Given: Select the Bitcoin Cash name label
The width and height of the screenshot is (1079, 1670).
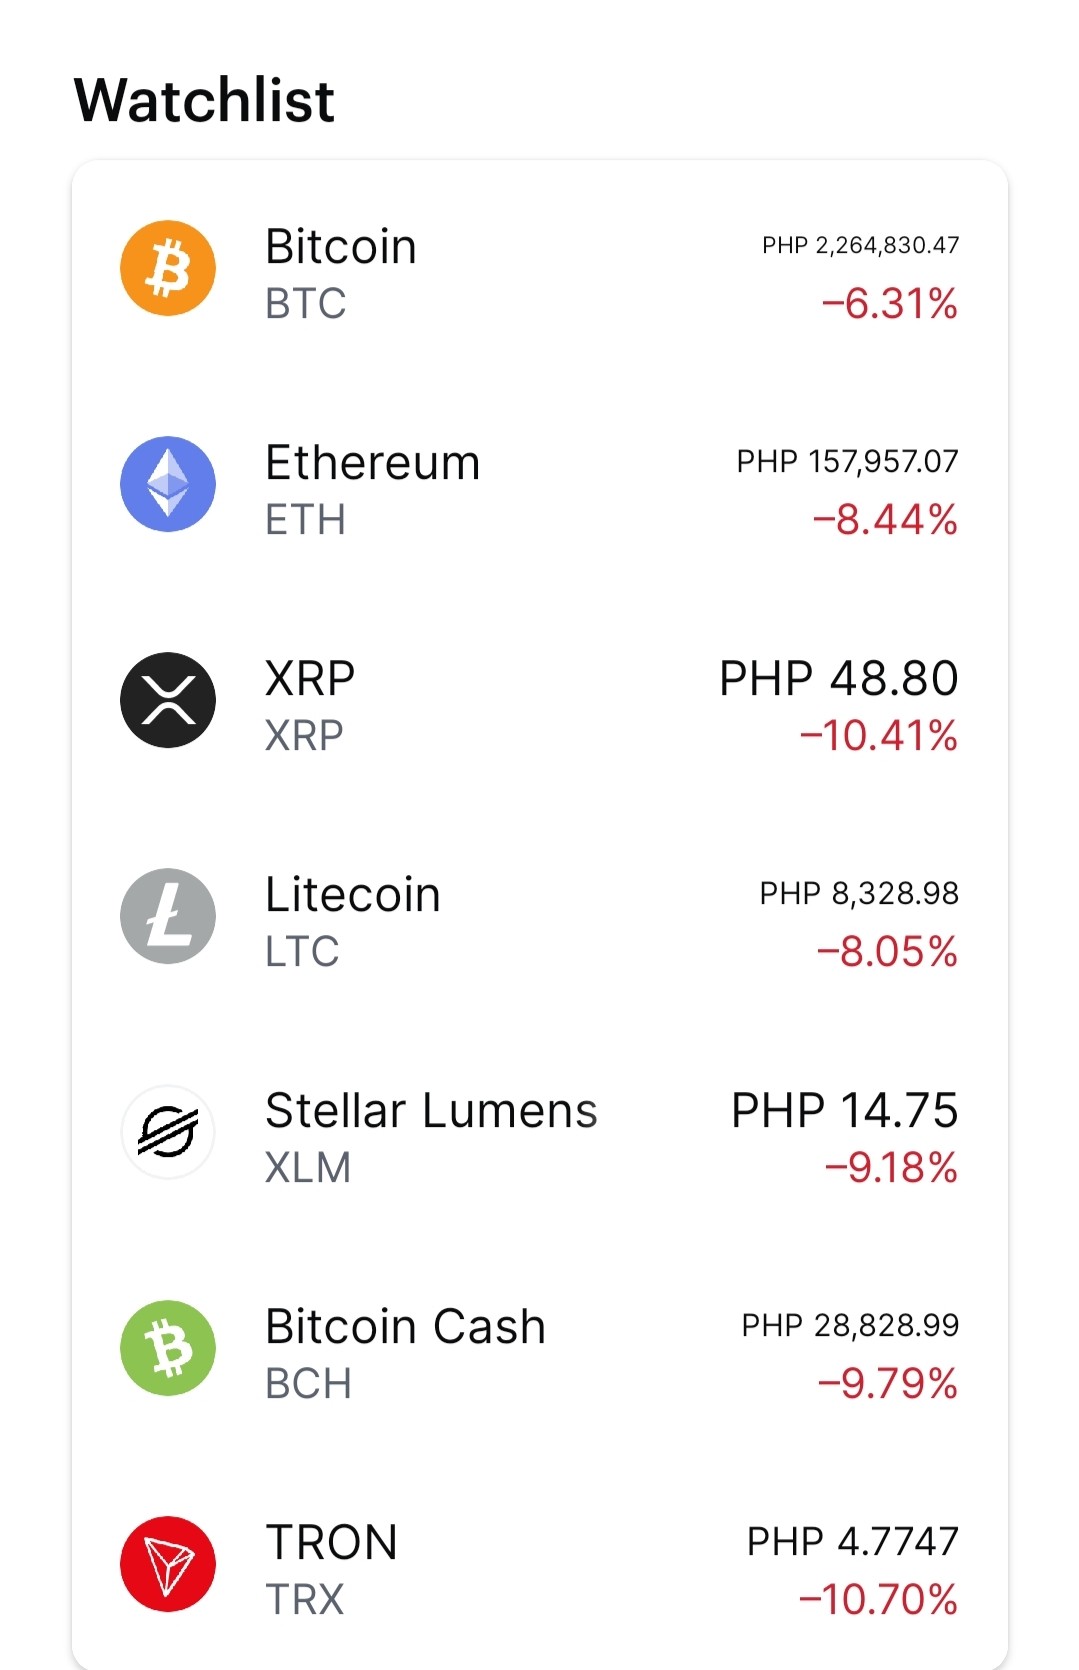Looking at the screenshot, I should tap(405, 1326).
